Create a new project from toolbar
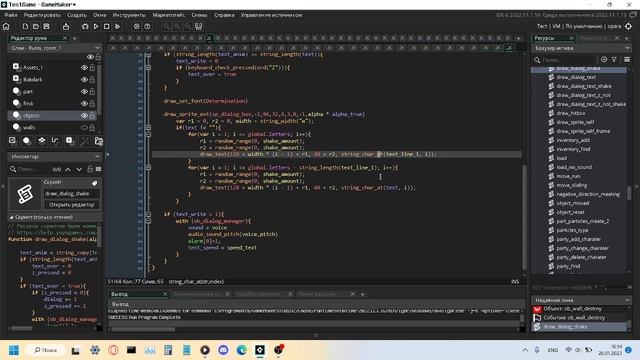 25,27
